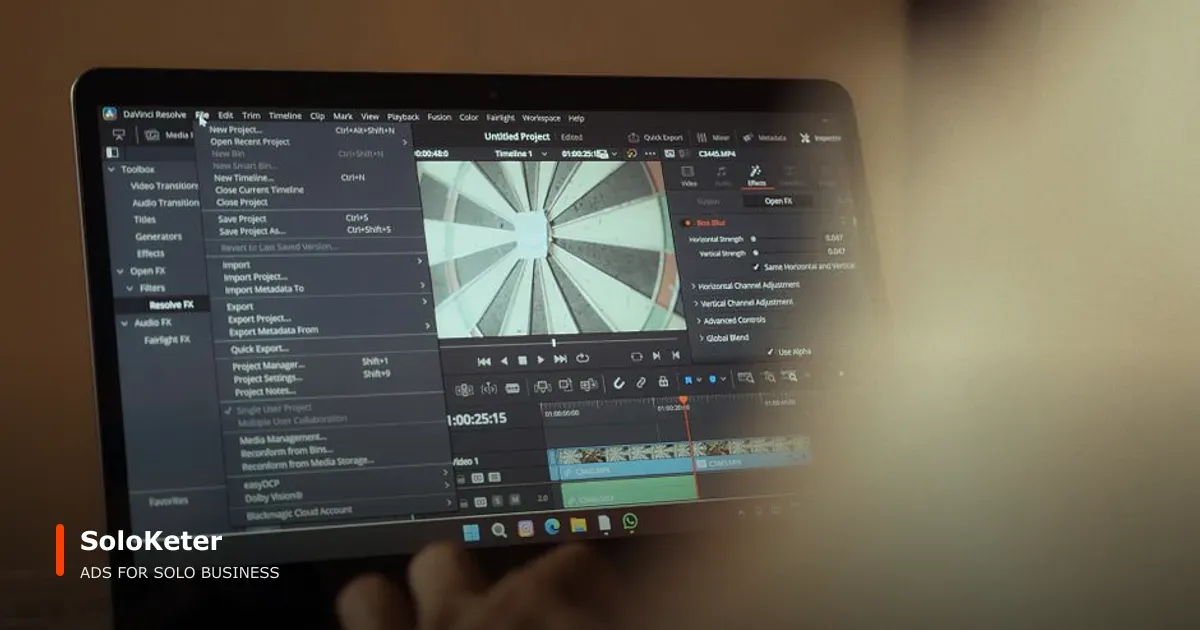Mute the audio track with M button

pos(513,500)
